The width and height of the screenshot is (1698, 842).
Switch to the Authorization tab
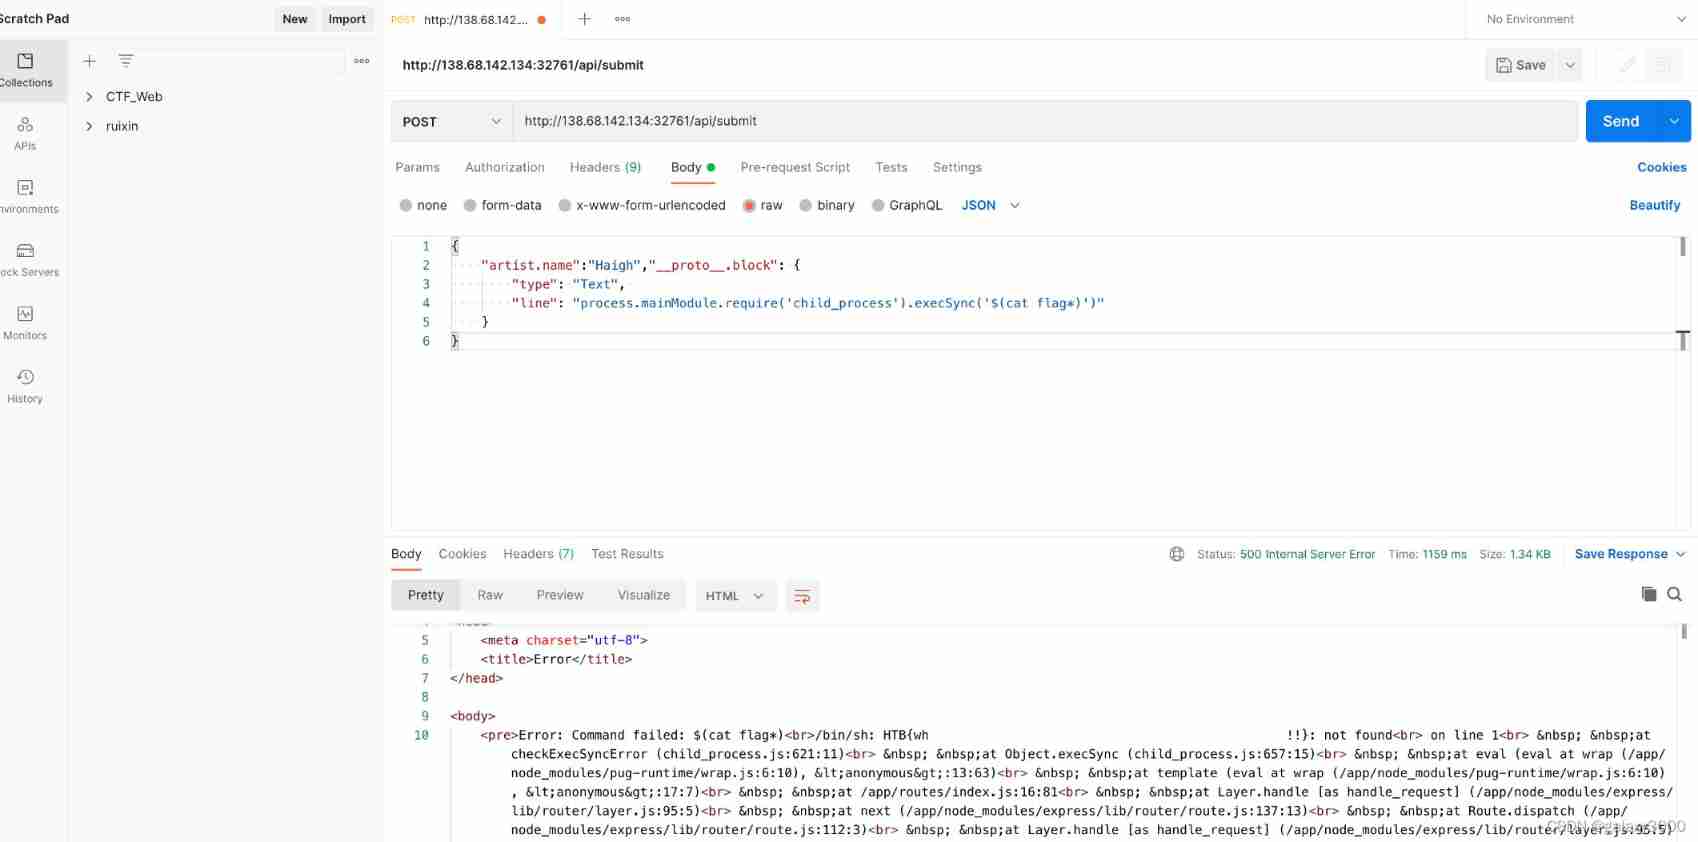[x=505, y=167]
